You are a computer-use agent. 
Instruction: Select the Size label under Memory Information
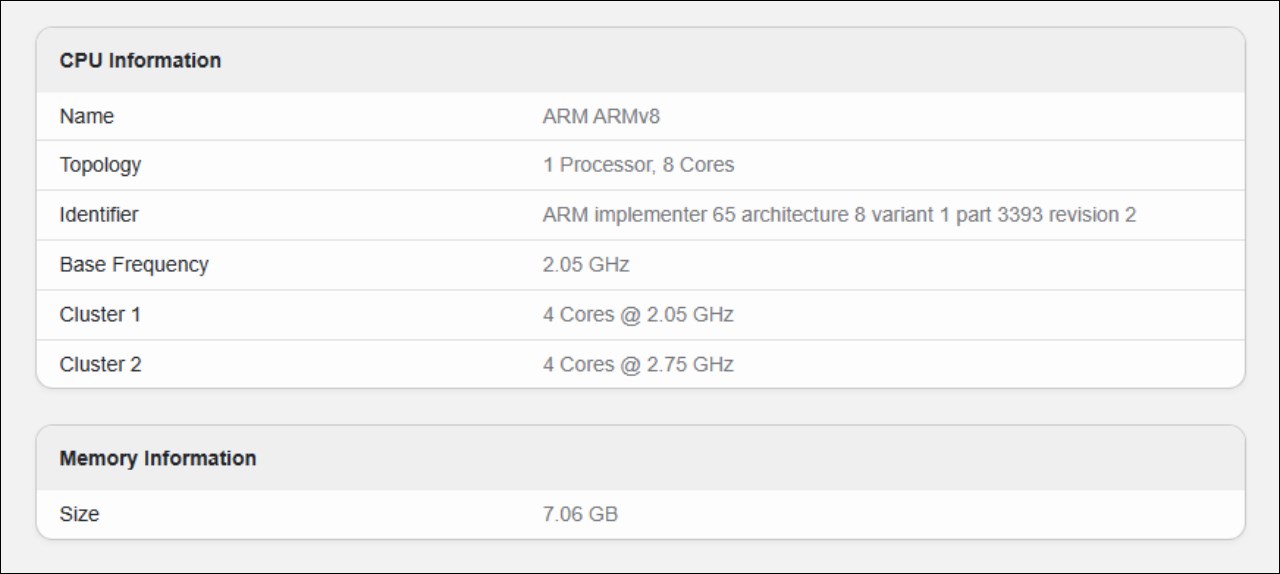79,514
